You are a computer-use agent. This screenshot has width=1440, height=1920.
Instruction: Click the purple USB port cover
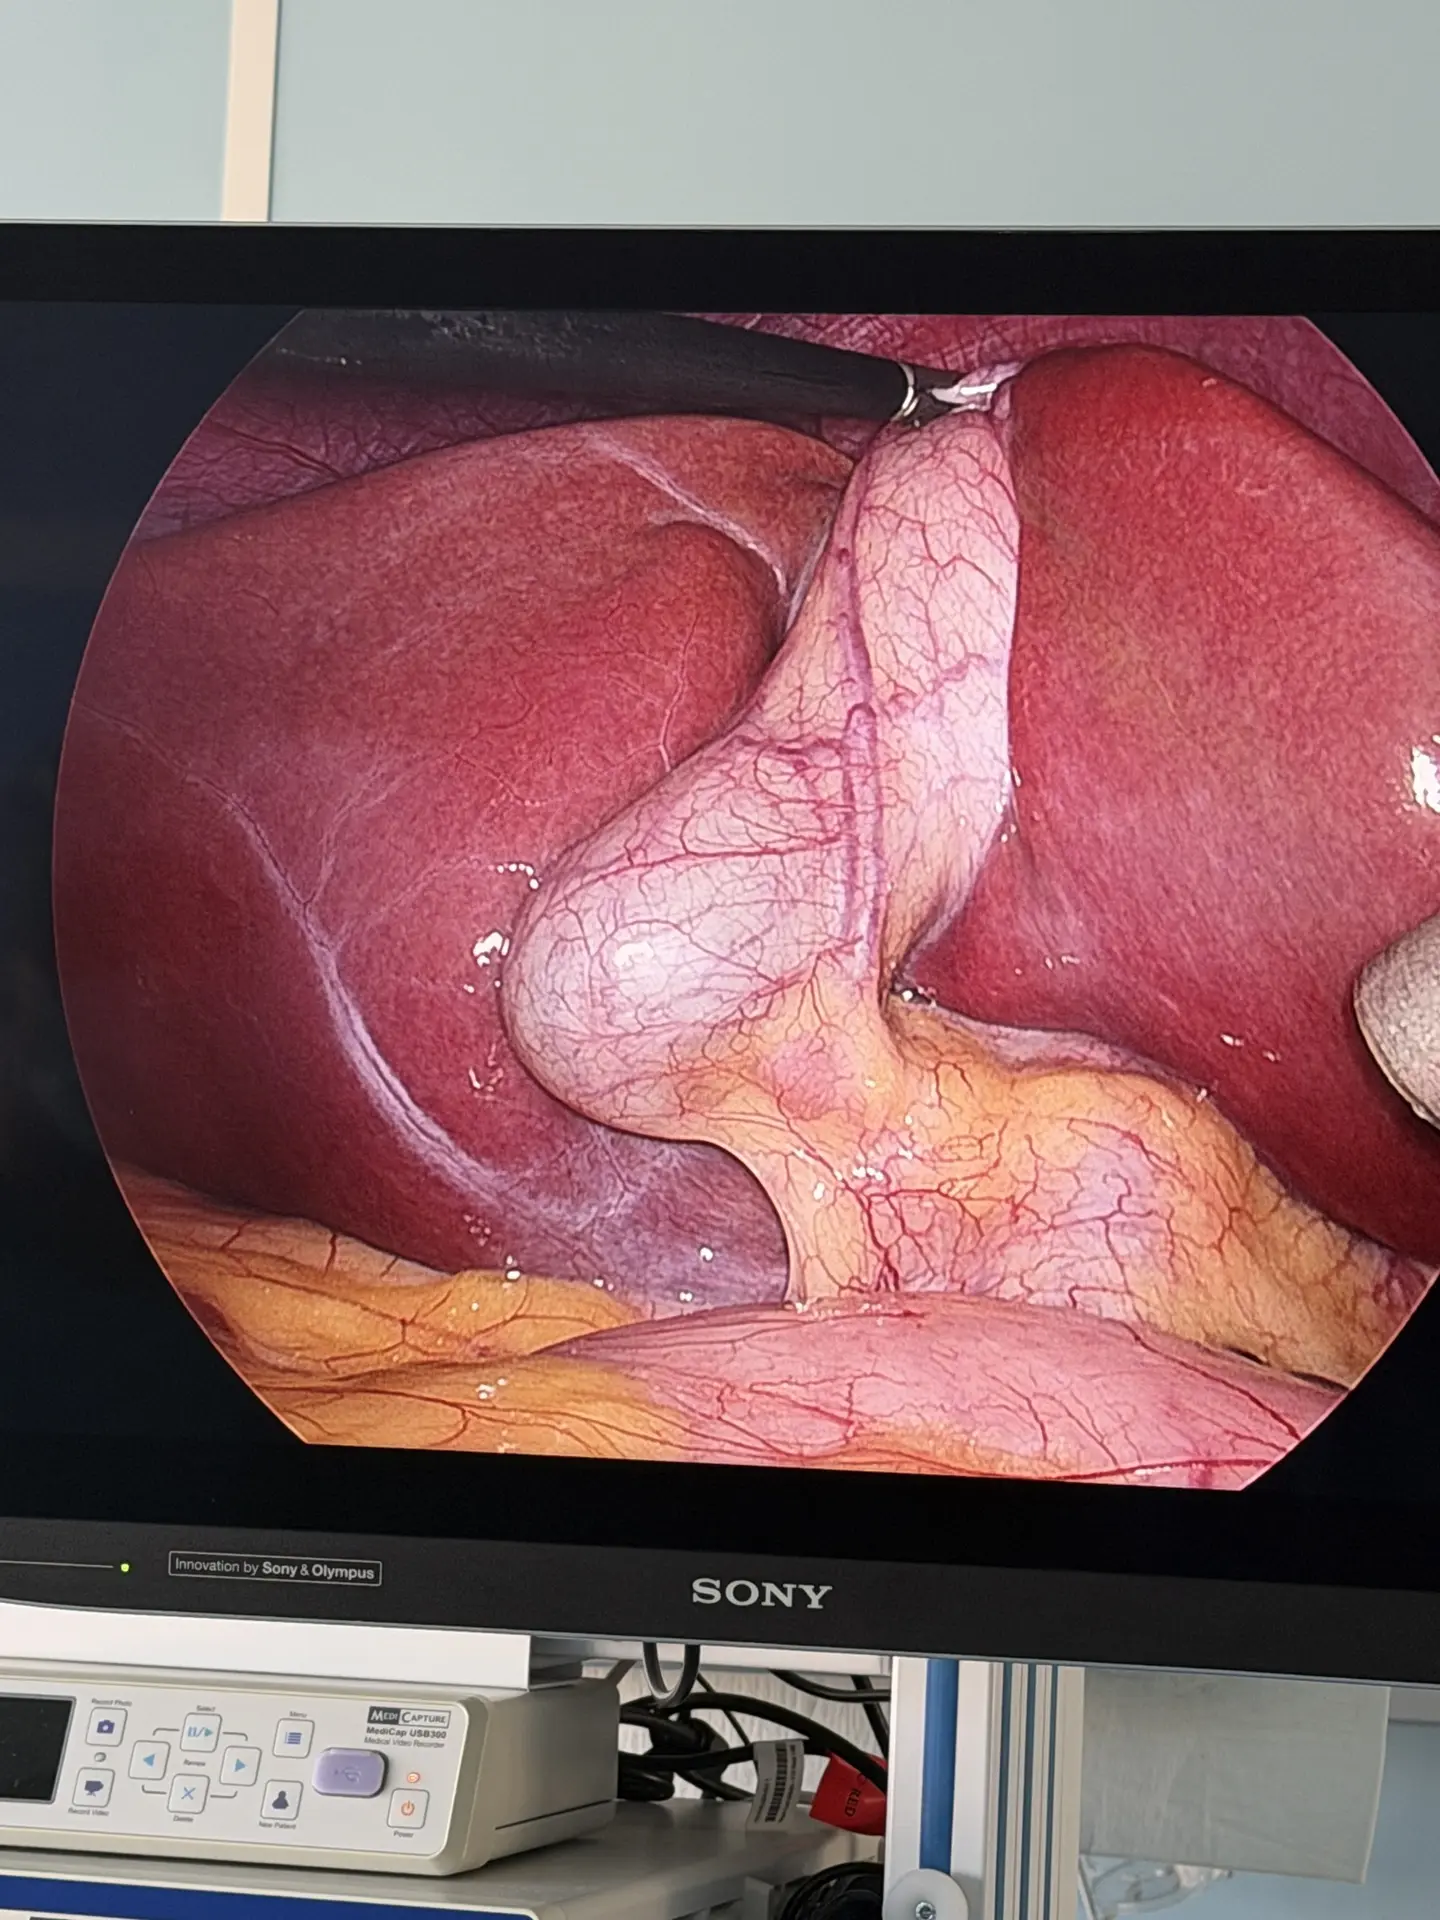pyautogui.click(x=349, y=1774)
